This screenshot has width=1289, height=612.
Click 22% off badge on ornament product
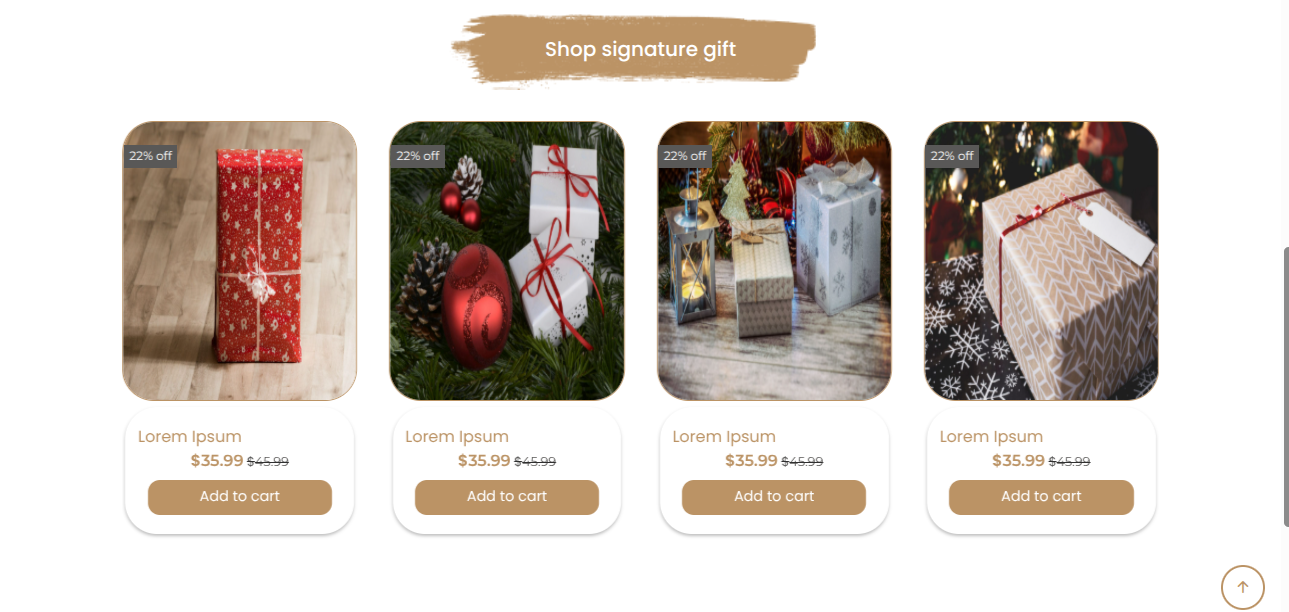[x=418, y=156]
